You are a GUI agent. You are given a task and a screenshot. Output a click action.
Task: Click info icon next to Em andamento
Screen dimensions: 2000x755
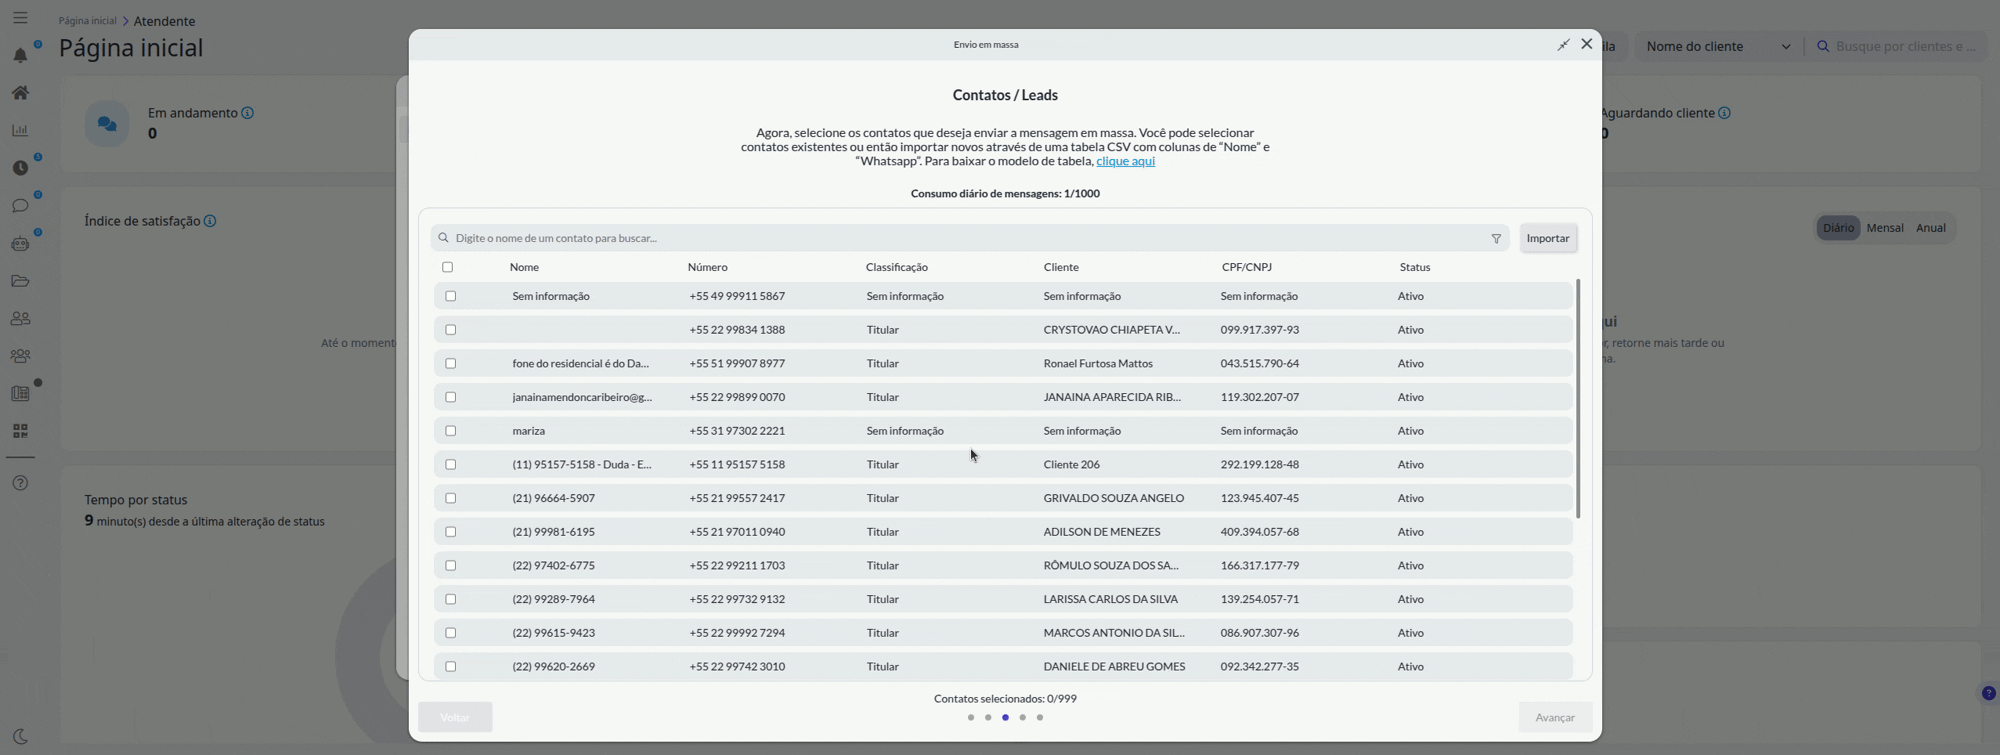(x=247, y=113)
